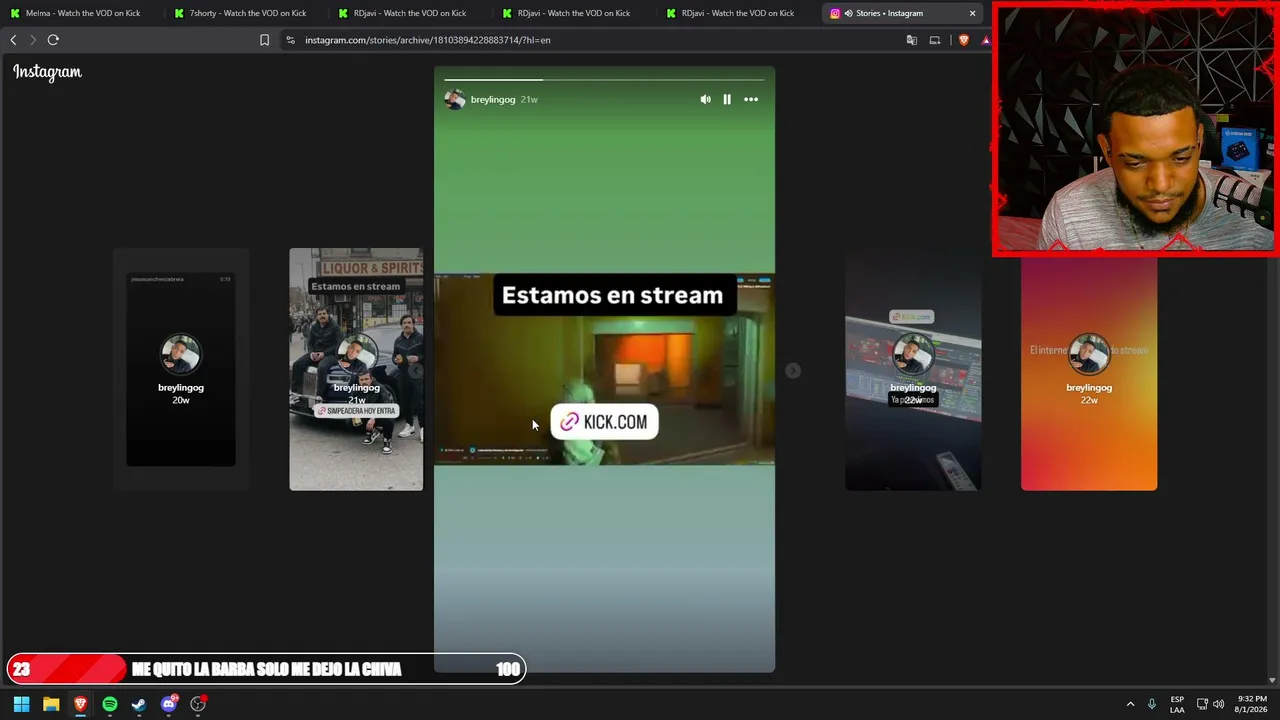Close the Stories • Instagram tab

pos(972,13)
